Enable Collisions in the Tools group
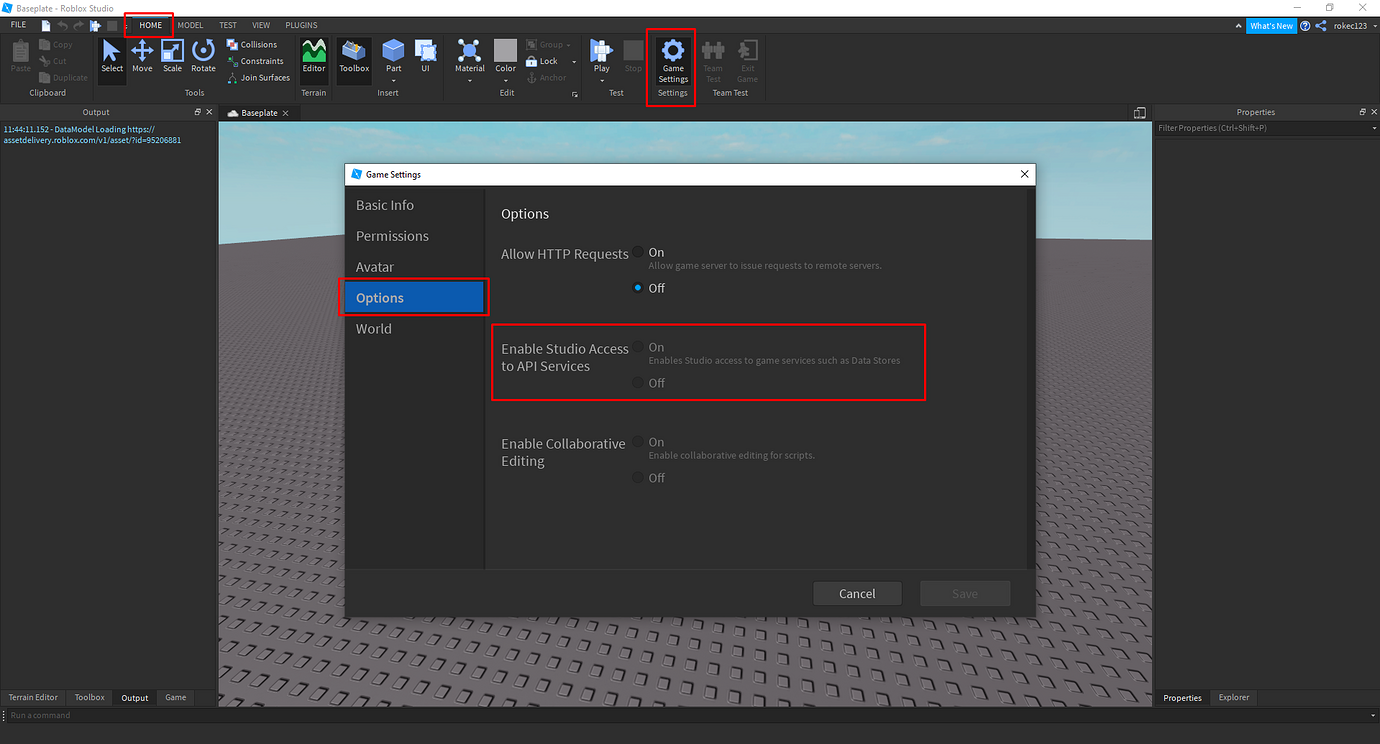The image size is (1380, 744). [x=256, y=44]
